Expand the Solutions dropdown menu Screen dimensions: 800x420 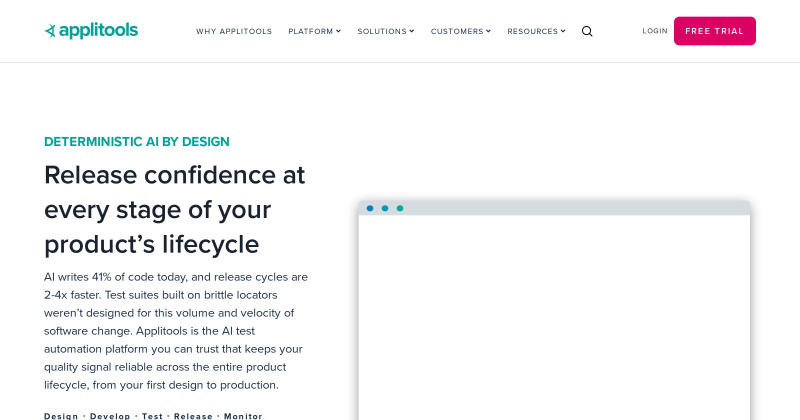(x=386, y=31)
